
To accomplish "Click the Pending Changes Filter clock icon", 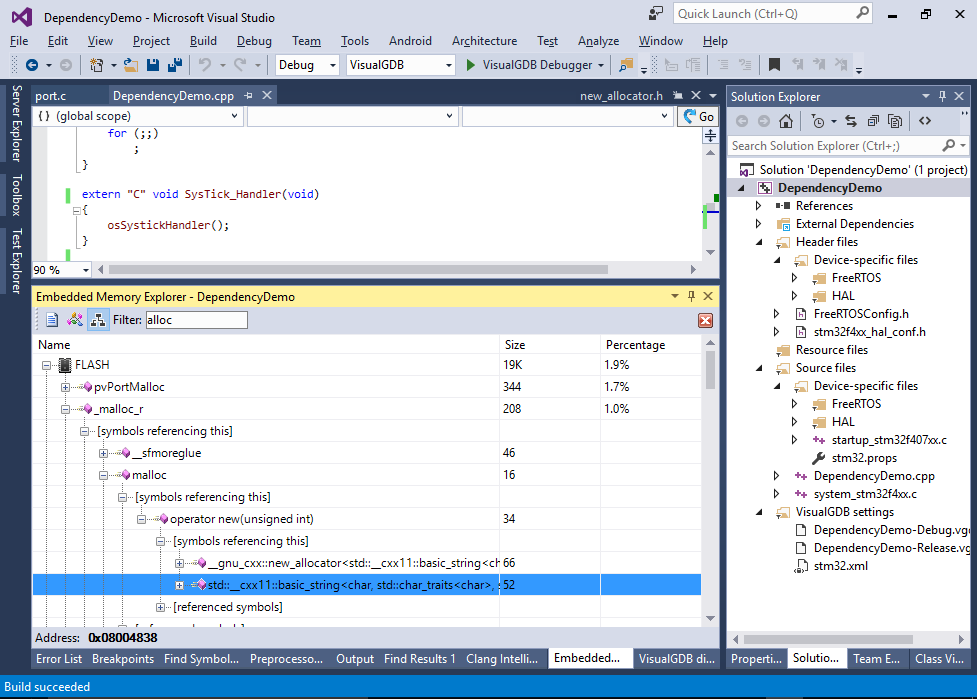I will (818, 121).
